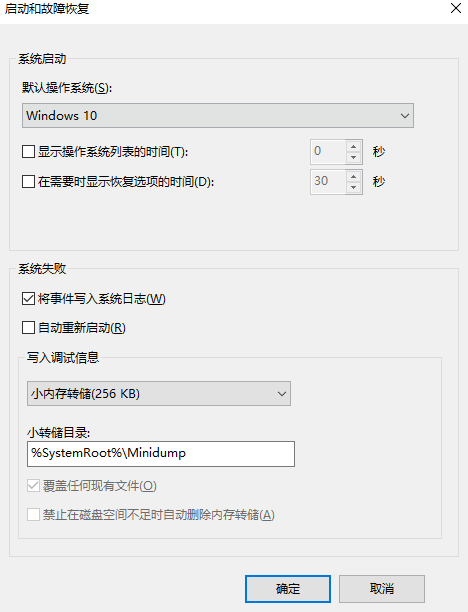This screenshot has width=468, height=612.
Task: Click the chevron arrow of memory dump combo box
Action: (282, 394)
